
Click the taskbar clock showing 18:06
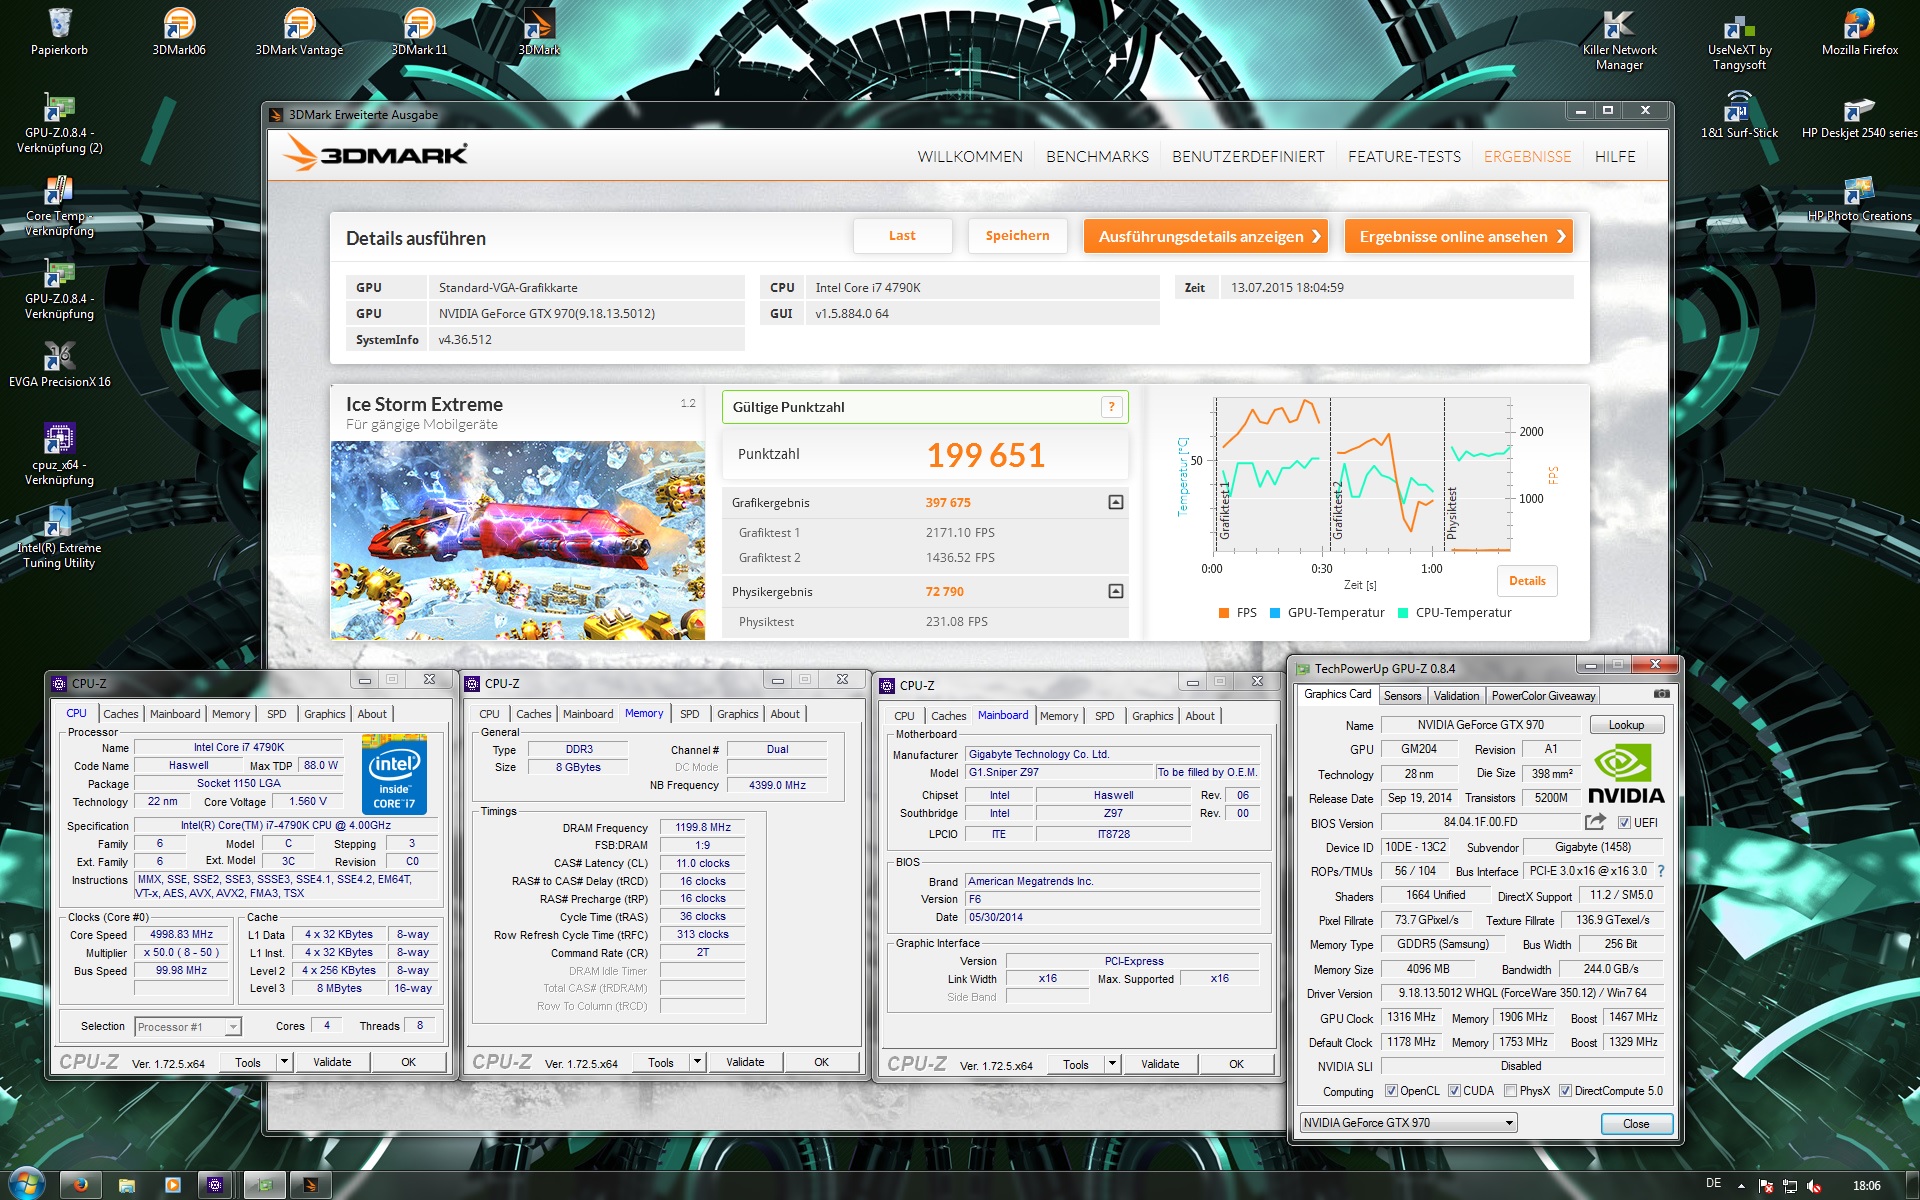tap(1866, 1186)
